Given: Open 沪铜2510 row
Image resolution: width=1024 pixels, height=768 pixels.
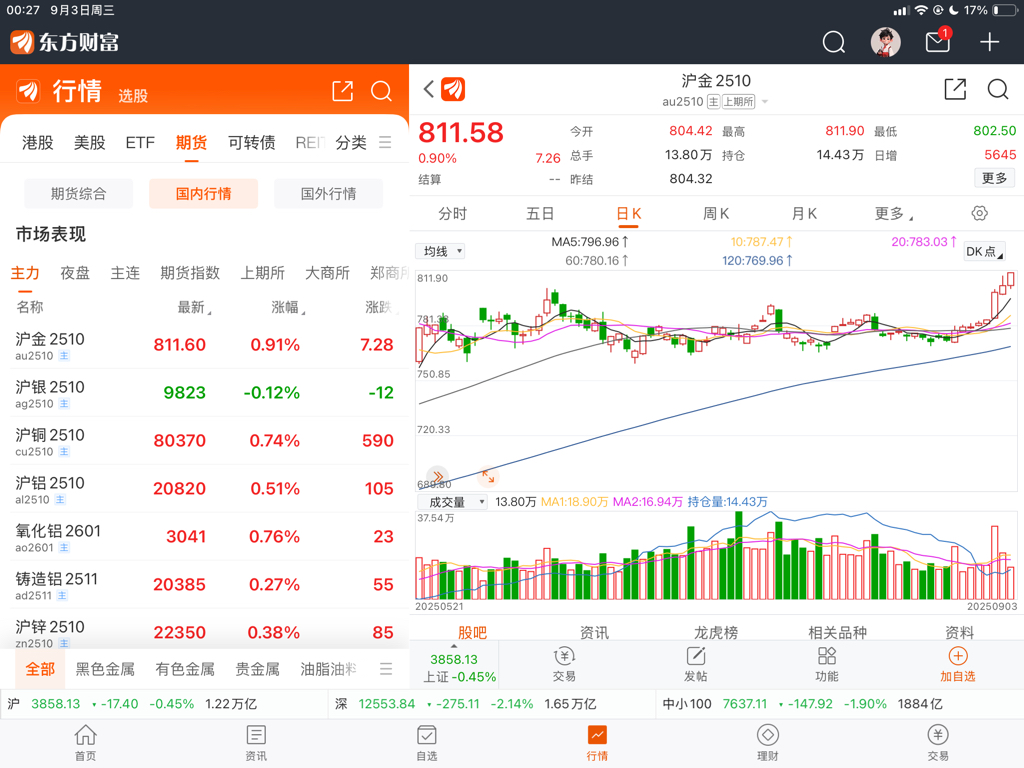Looking at the screenshot, I should click(205, 441).
